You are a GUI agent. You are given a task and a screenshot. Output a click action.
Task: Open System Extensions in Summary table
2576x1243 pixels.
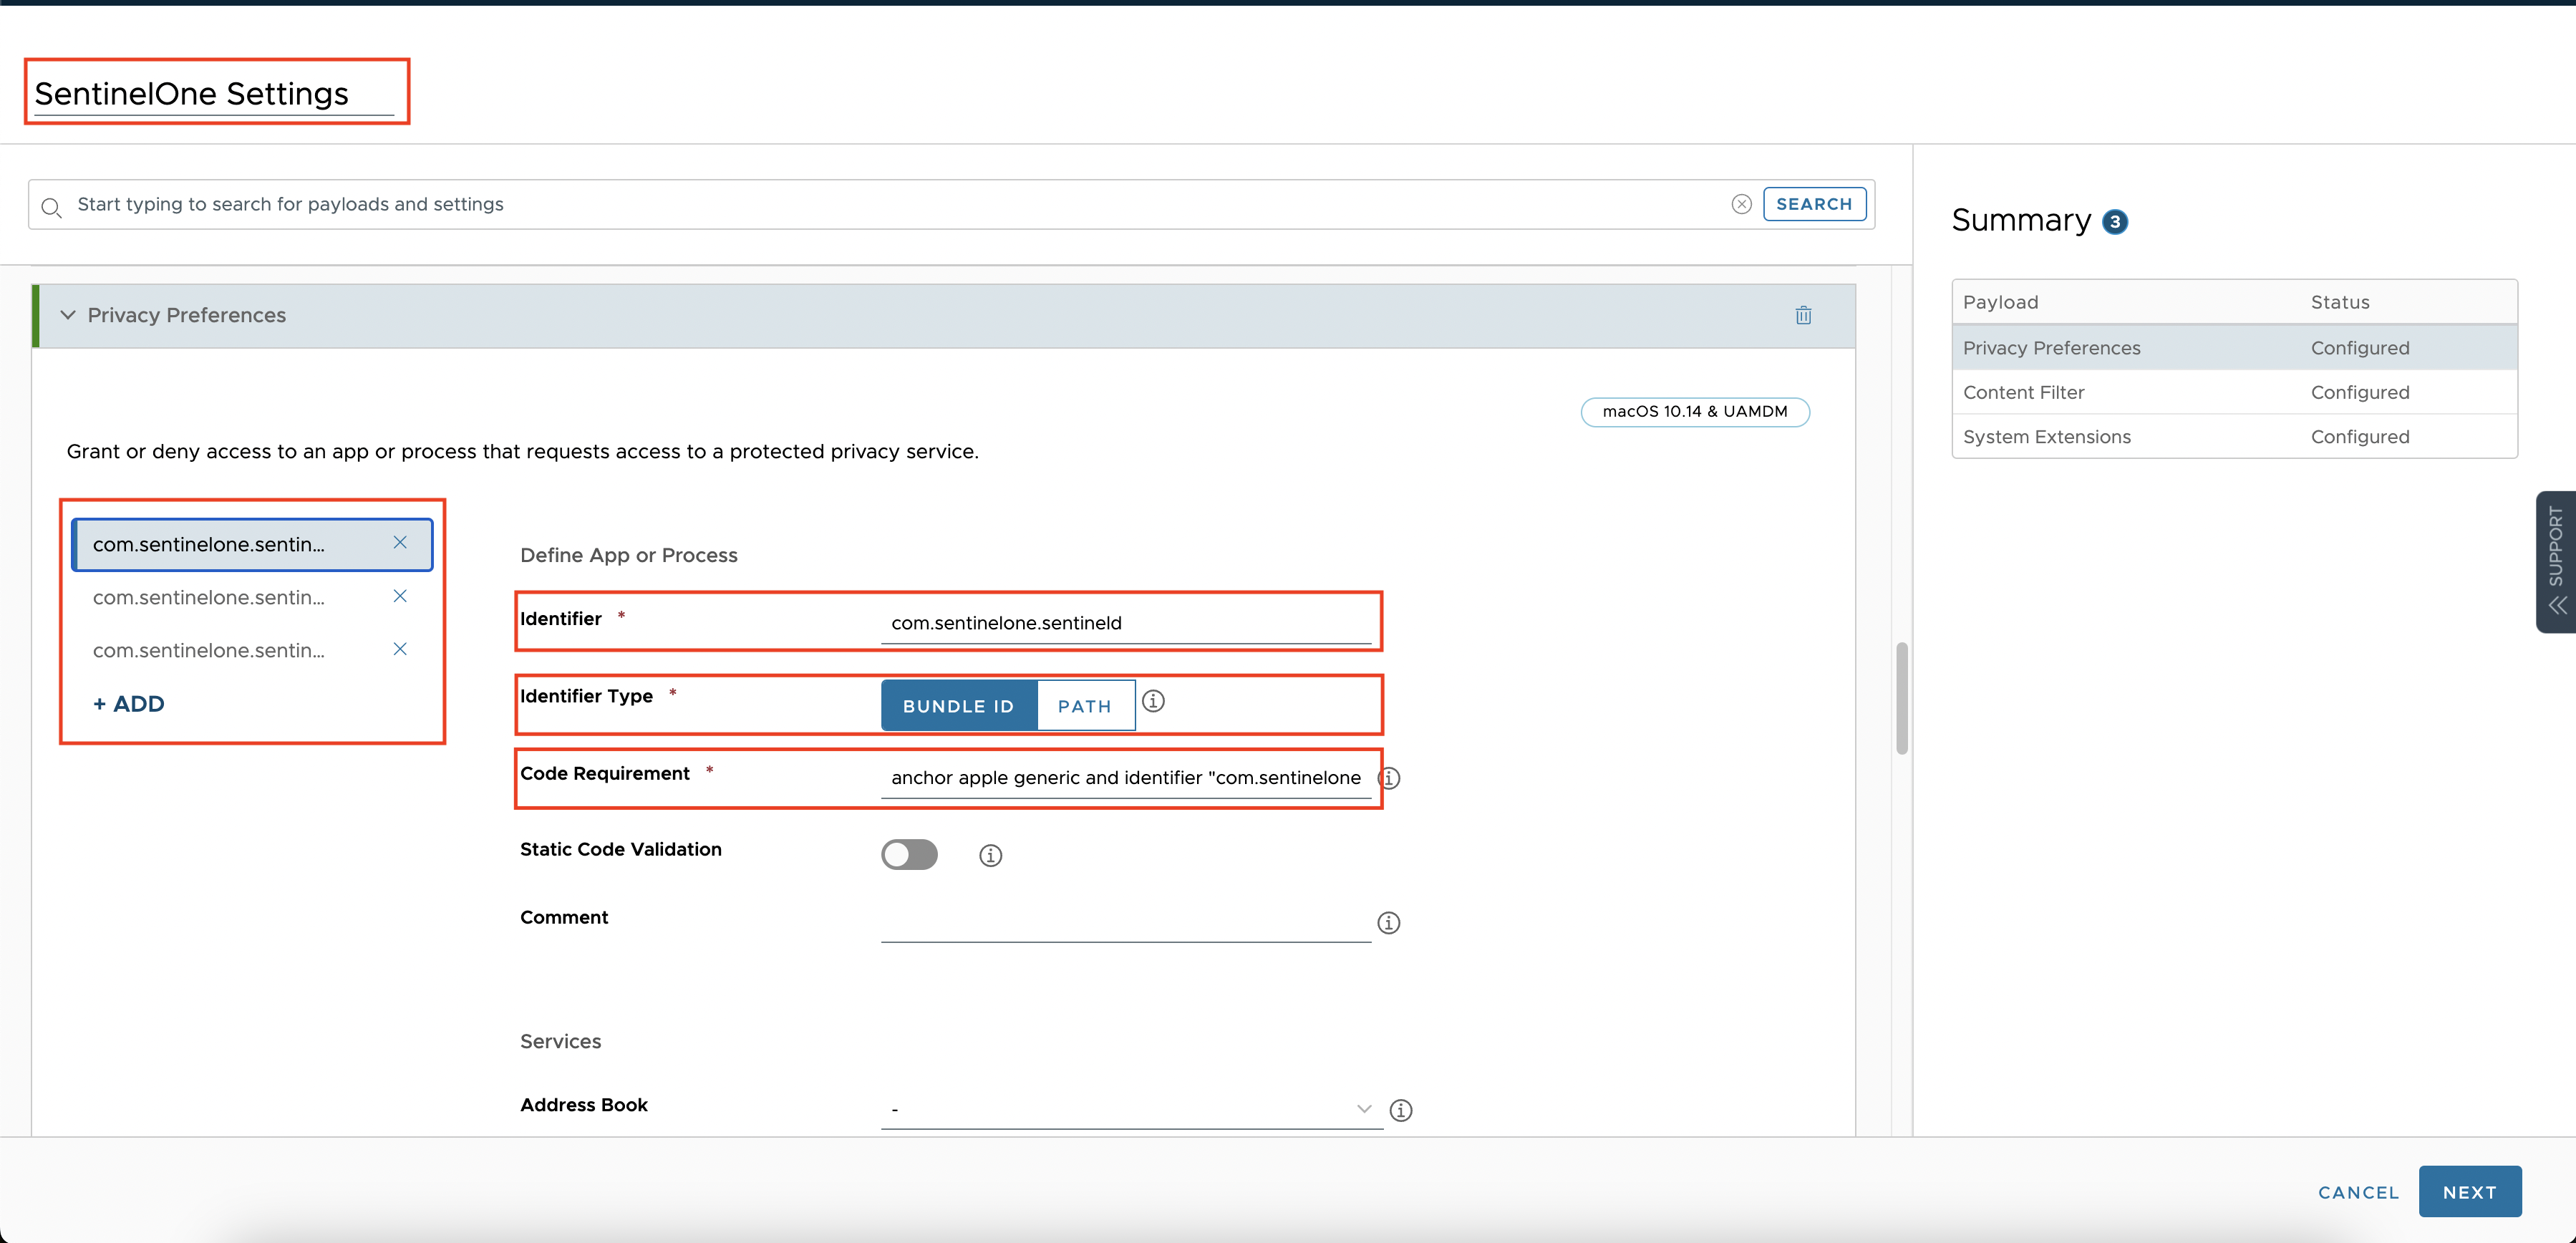click(x=2234, y=437)
